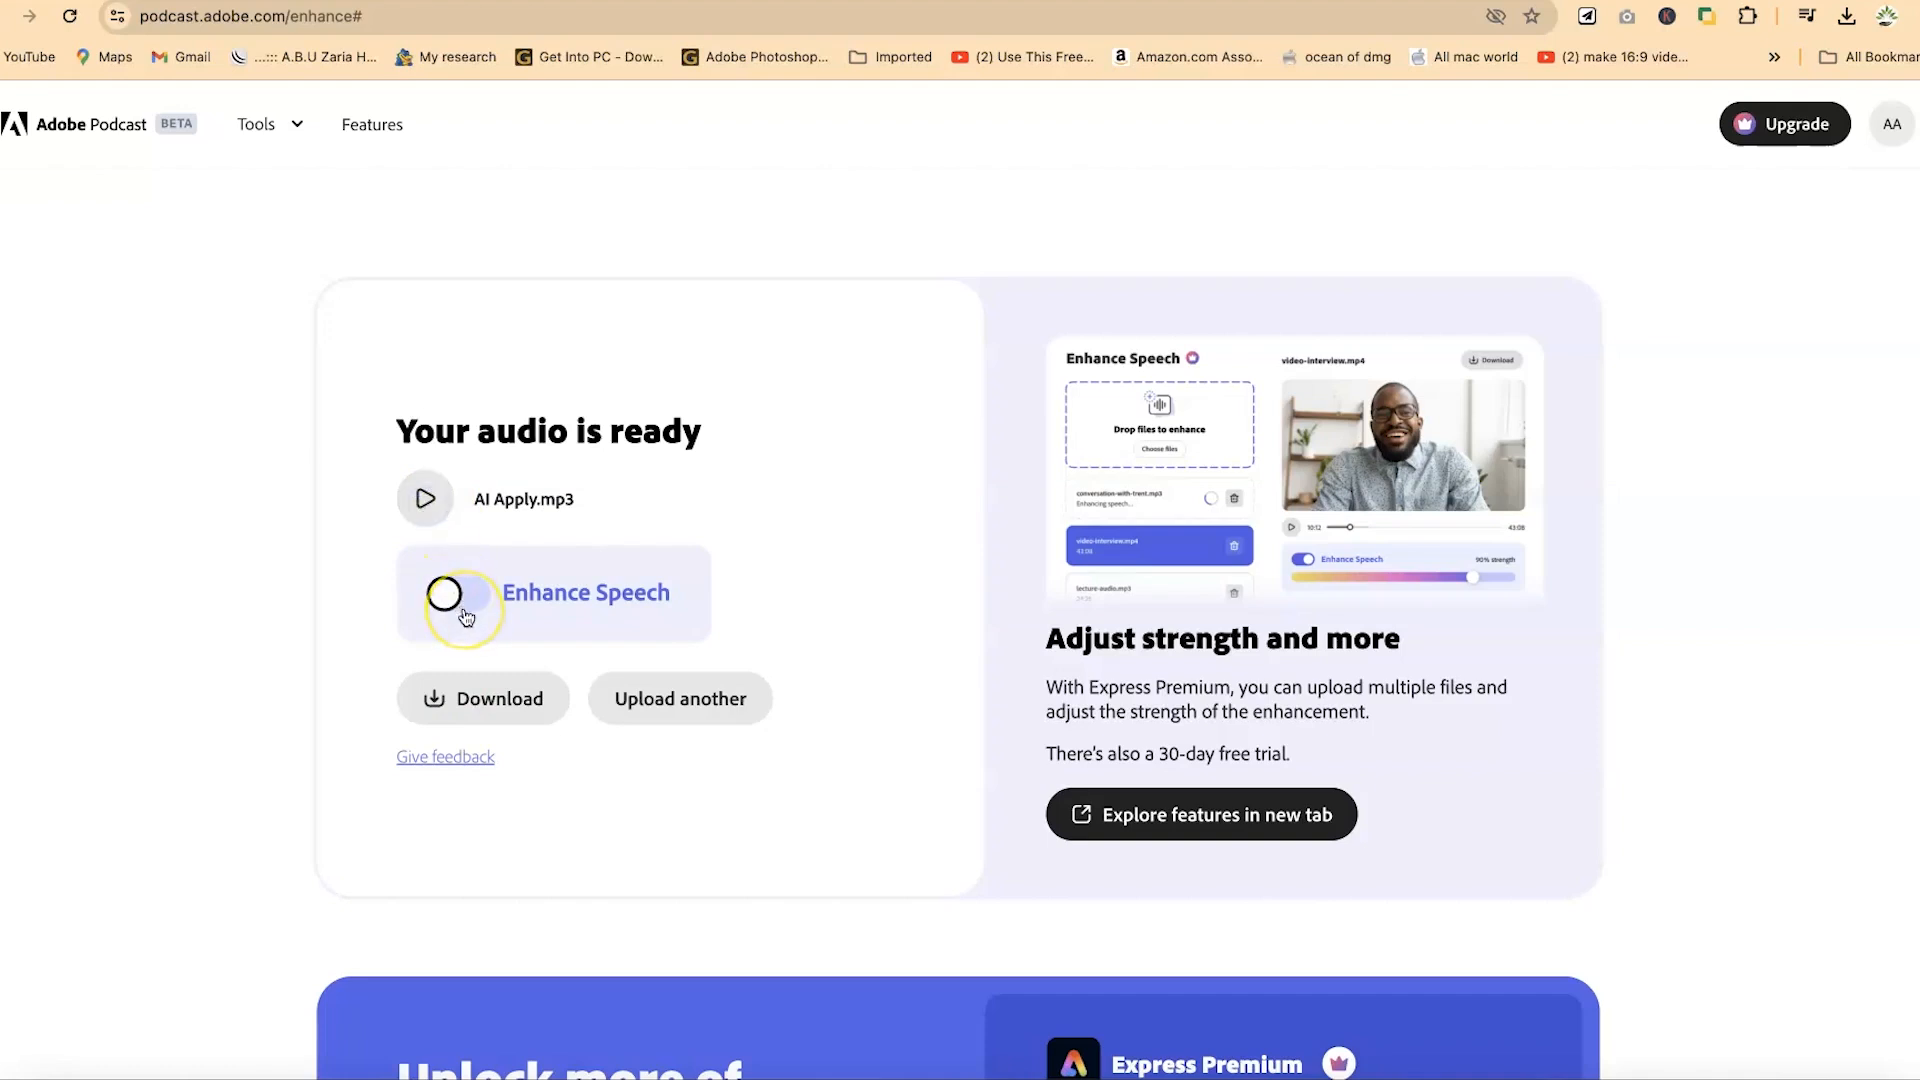
Task: Open Get Into PC bookmark
Action: coord(589,57)
